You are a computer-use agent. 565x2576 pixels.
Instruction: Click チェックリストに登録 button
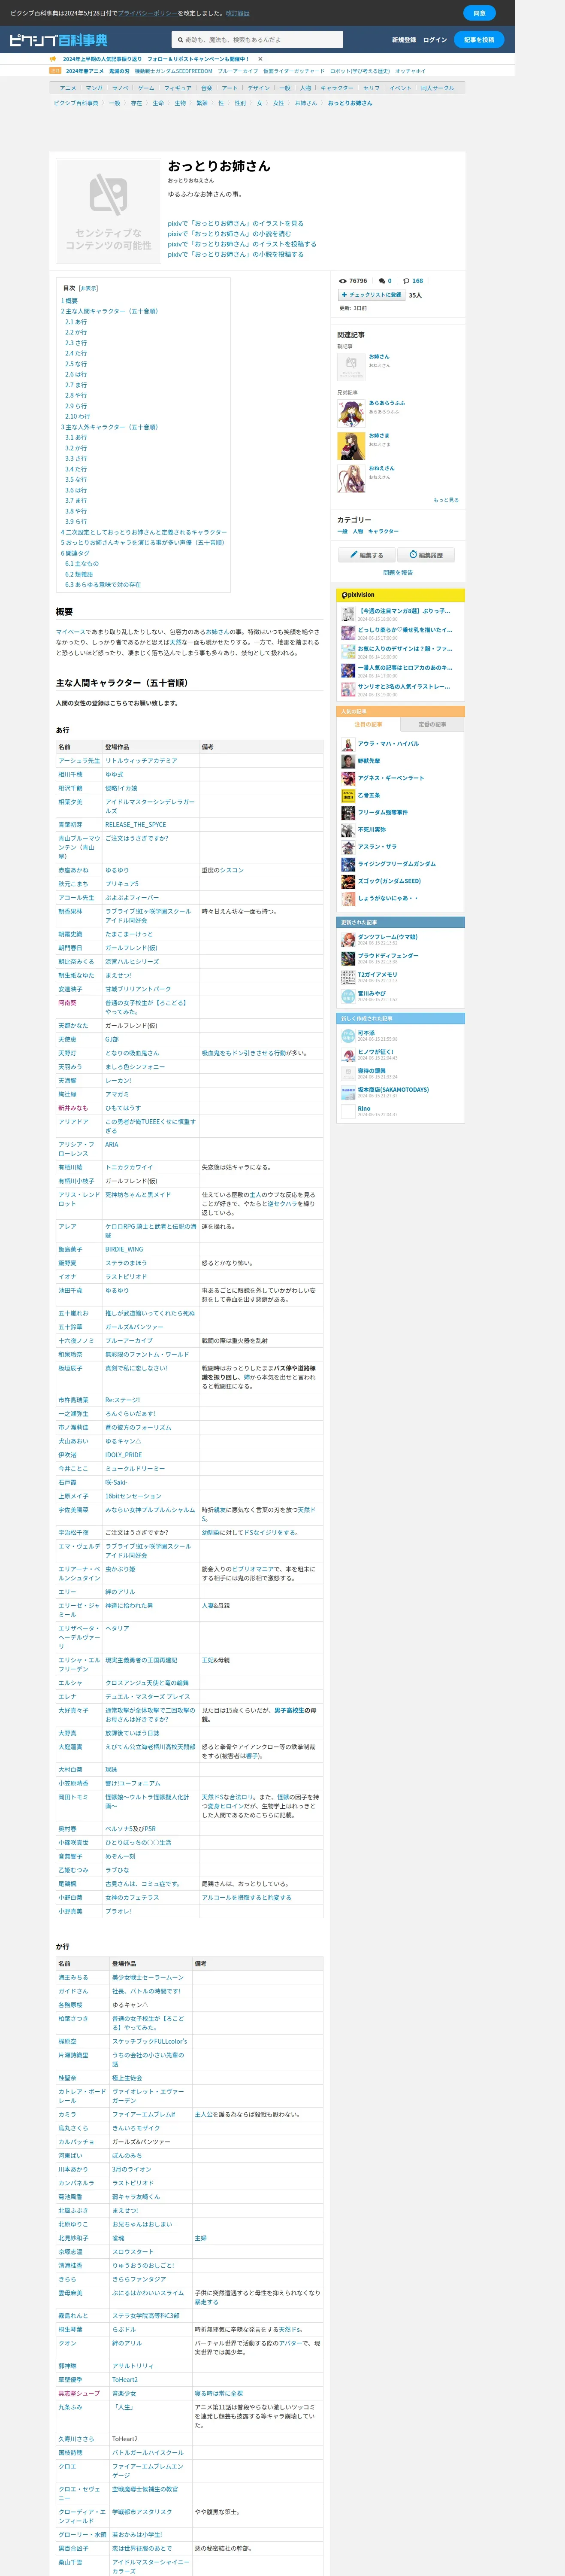pos(371,295)
